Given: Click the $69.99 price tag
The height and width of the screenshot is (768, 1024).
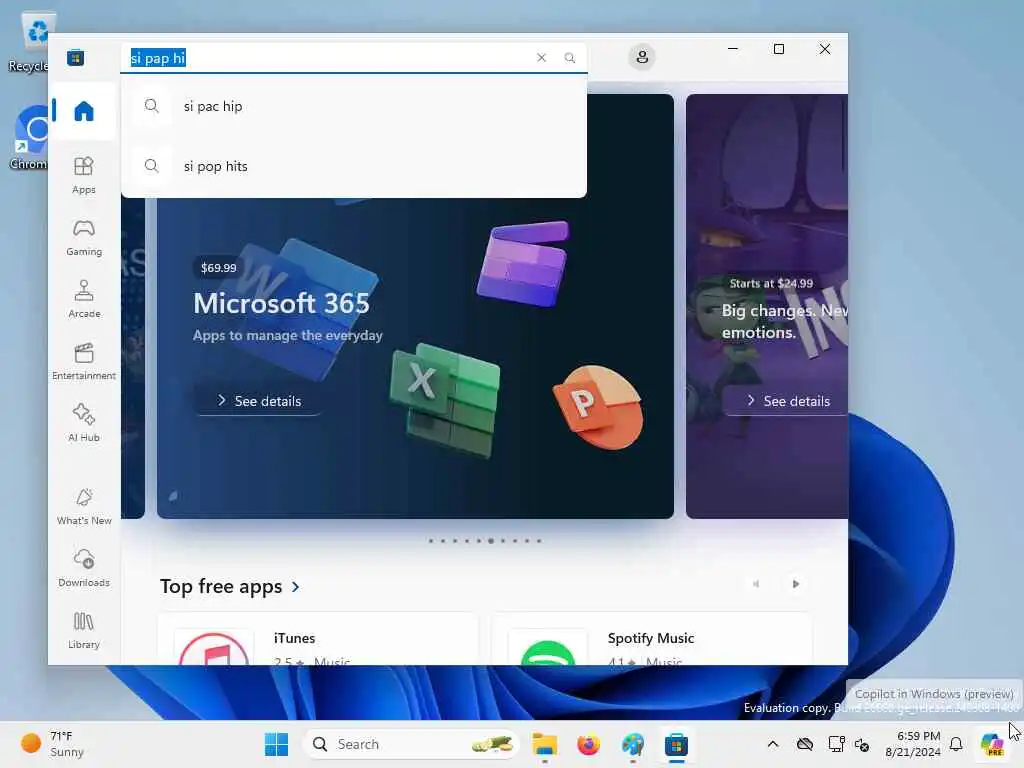Looking at the screenshot, I should coord(218,268).
